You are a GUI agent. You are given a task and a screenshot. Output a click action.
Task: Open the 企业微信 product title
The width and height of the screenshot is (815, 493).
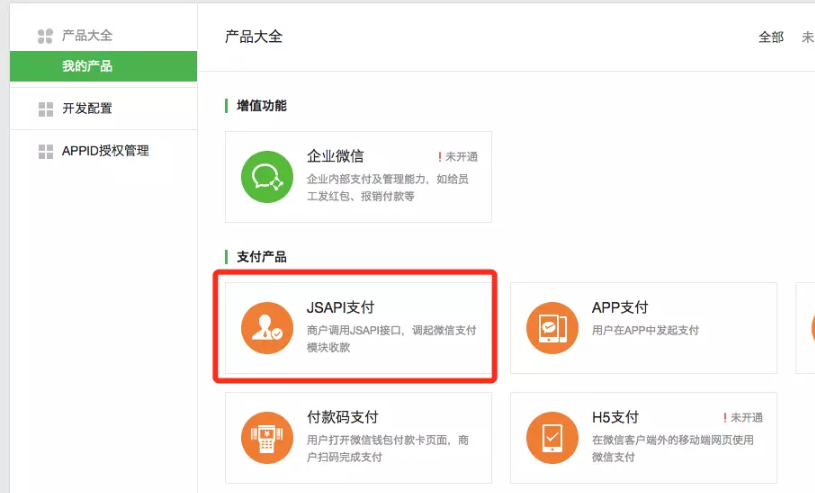pyautogui.click(x=335, y=157)
